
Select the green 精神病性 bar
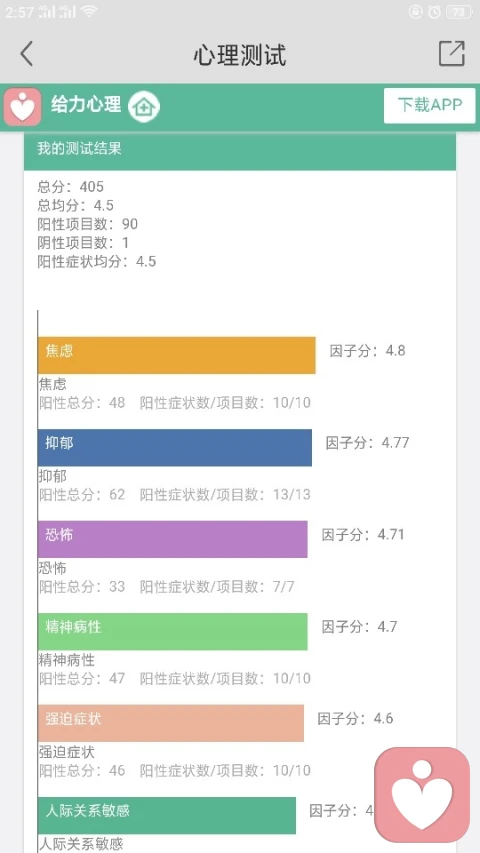(173, 632)
